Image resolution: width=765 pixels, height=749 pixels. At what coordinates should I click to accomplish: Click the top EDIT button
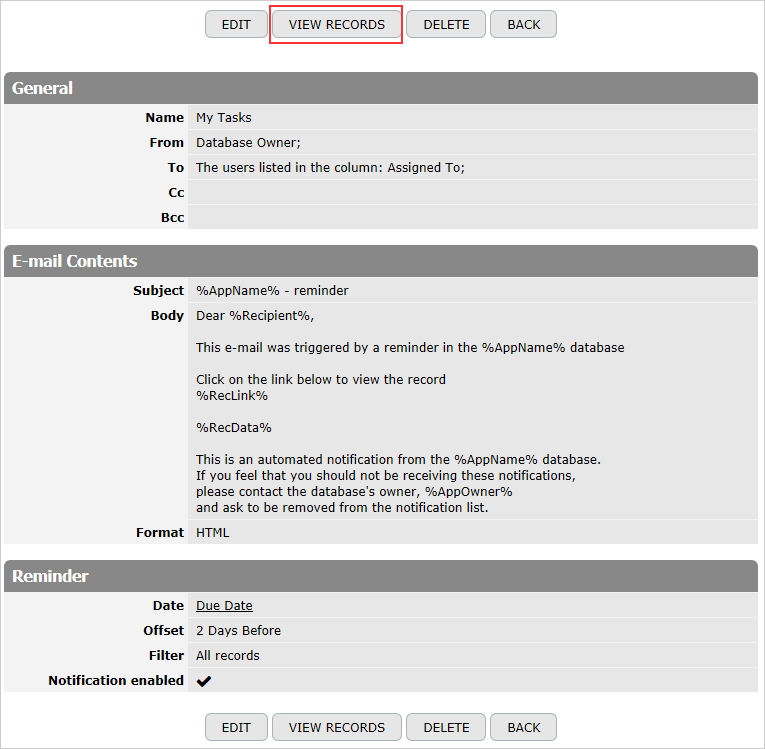pyautogui.click(x=236, y=24)
